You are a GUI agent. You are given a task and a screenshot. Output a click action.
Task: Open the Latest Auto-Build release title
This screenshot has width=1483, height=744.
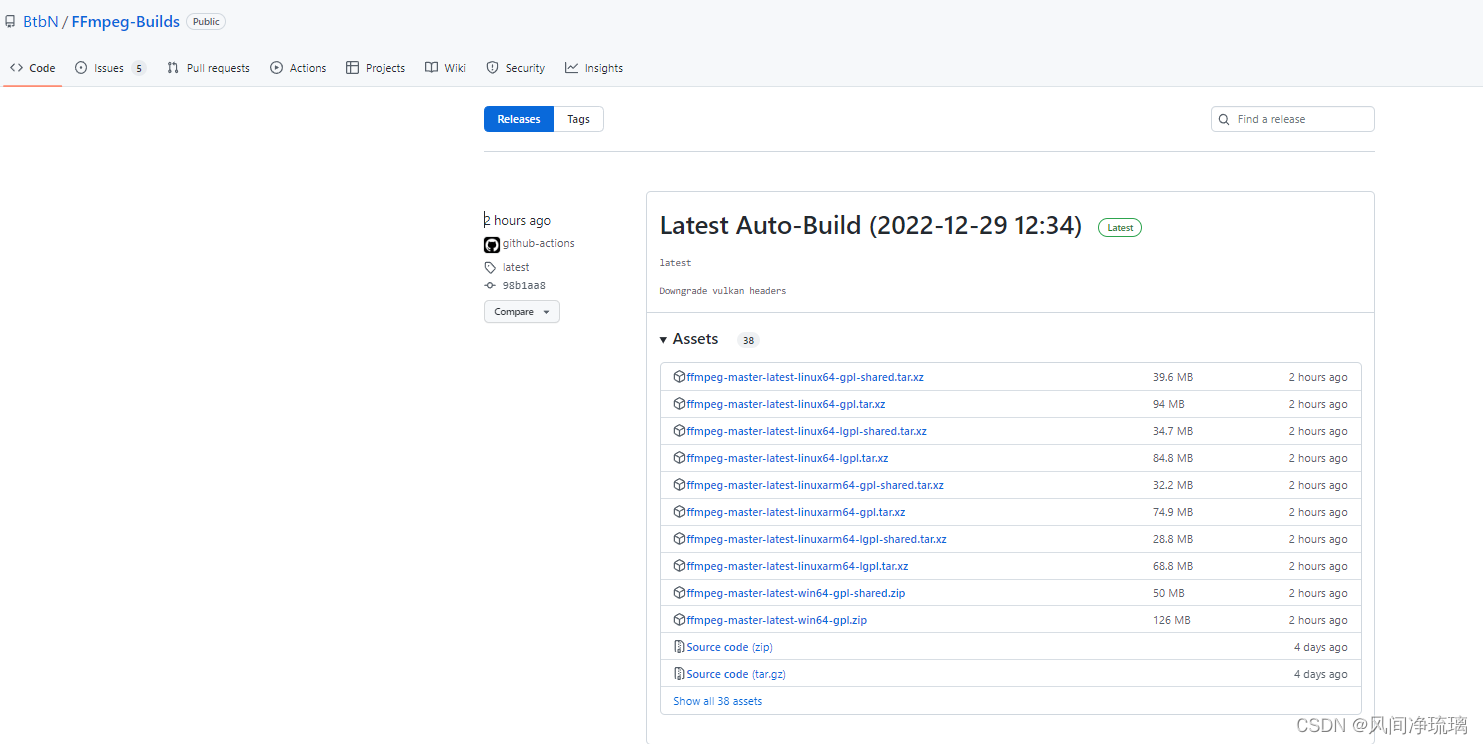tap(871, 226)
